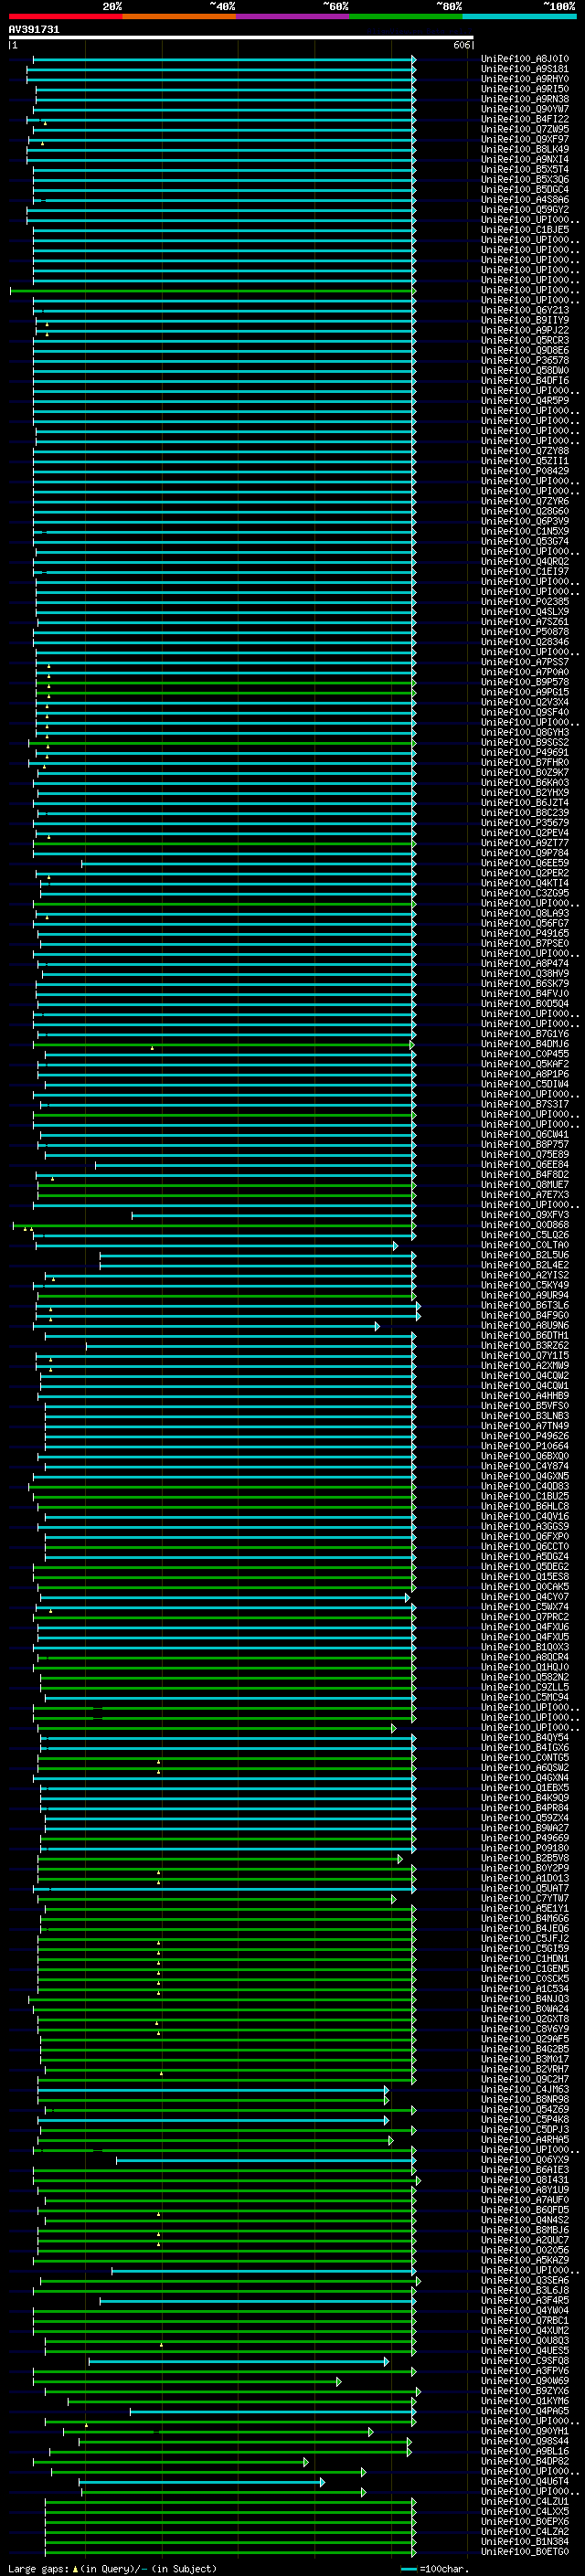585x2576 pixels.
Task: Click hit label UniRef100_A3F4R5
Action: (x=525, y=2300)
